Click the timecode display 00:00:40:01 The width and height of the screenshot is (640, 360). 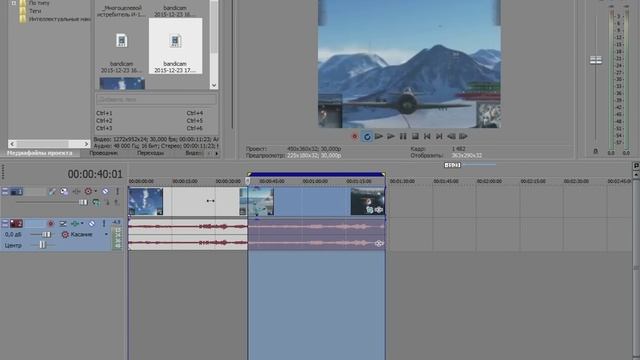[x=95, y=174]
